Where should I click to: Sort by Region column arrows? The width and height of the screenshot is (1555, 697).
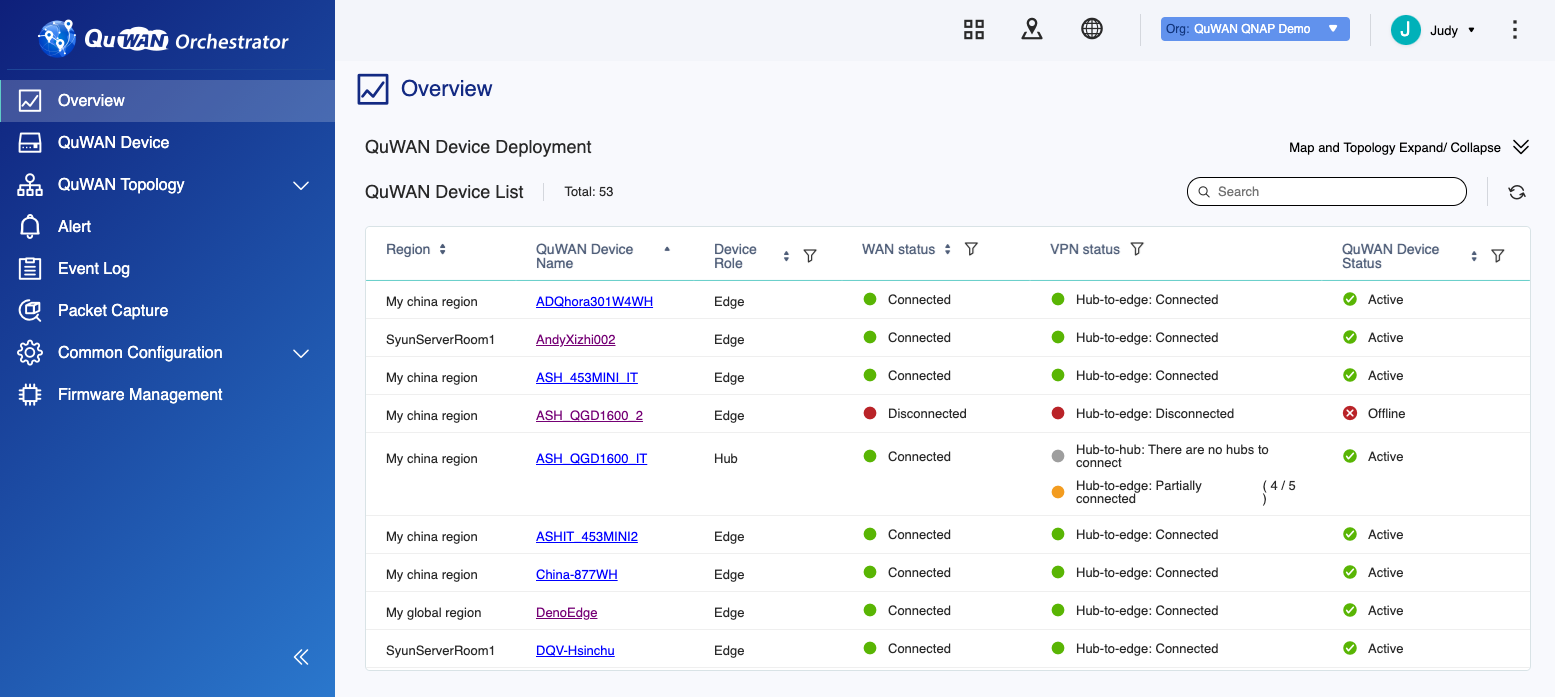pos(443,249)
